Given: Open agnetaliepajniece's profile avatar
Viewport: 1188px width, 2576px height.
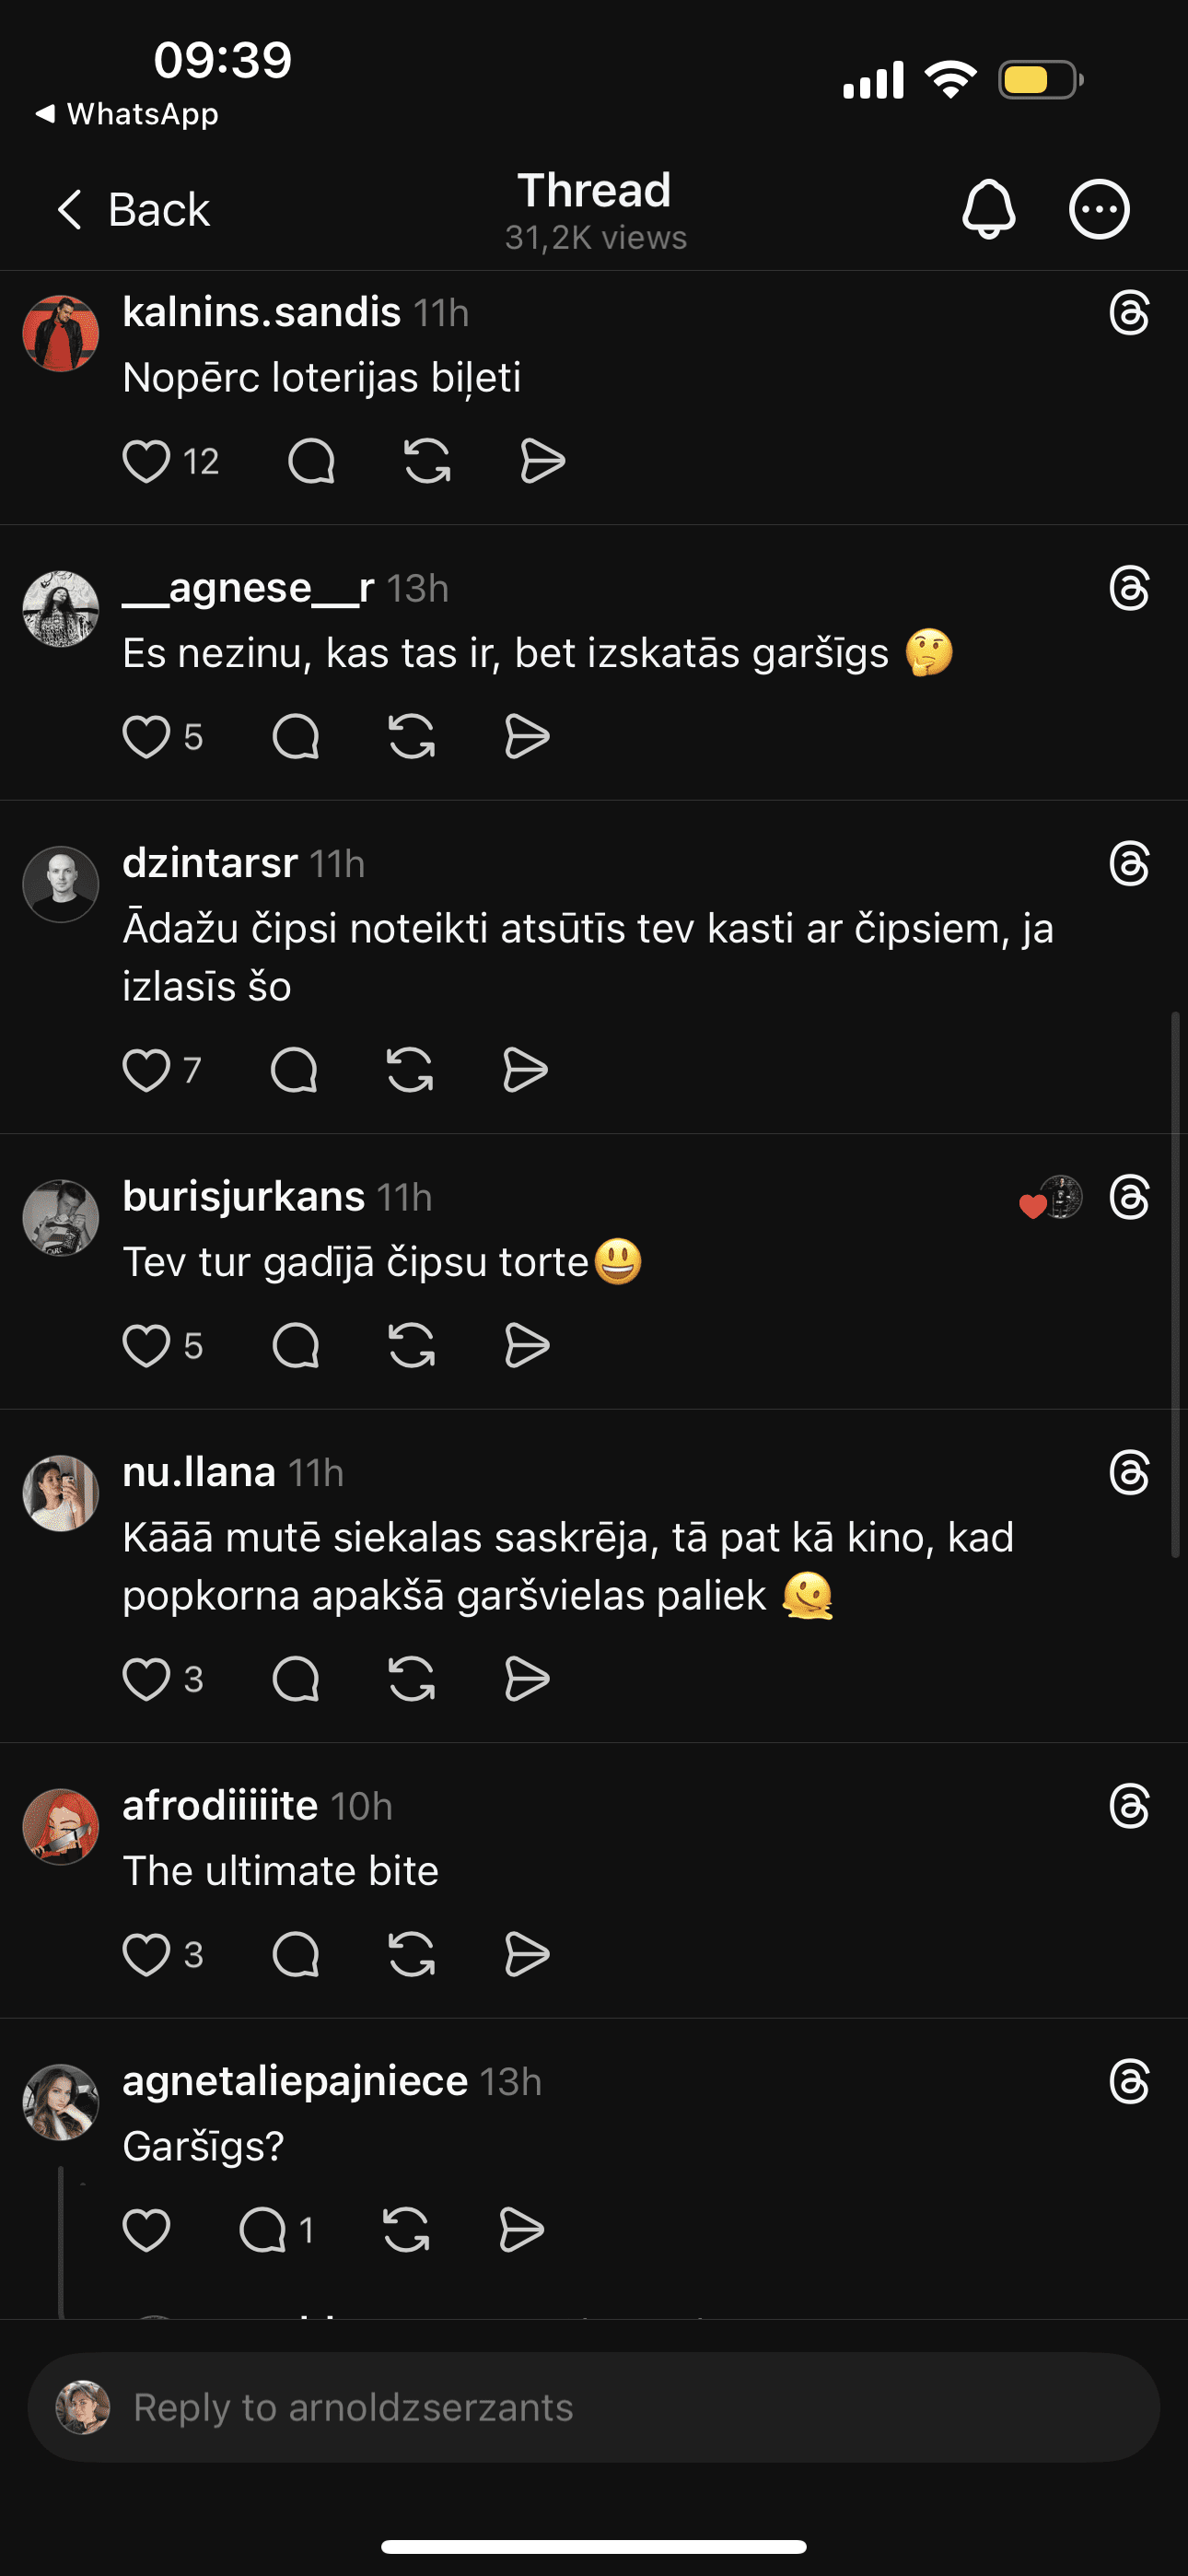Looking at the screenshot, I should (61, 2102).
